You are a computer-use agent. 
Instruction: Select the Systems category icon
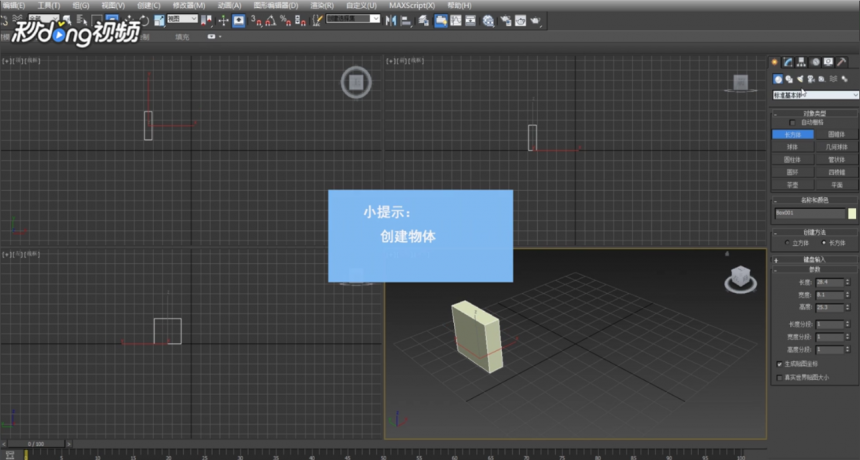(x=845, y=79)
